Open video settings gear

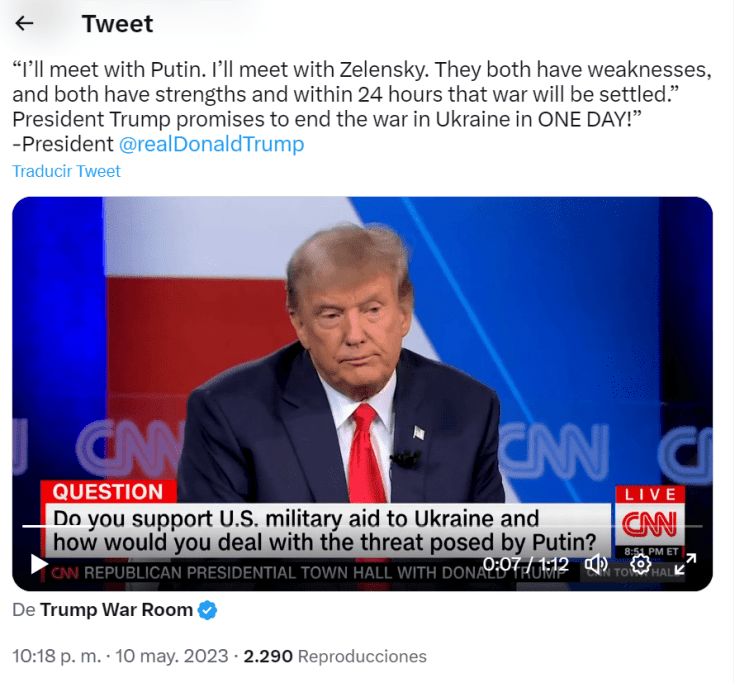[641, 565]
